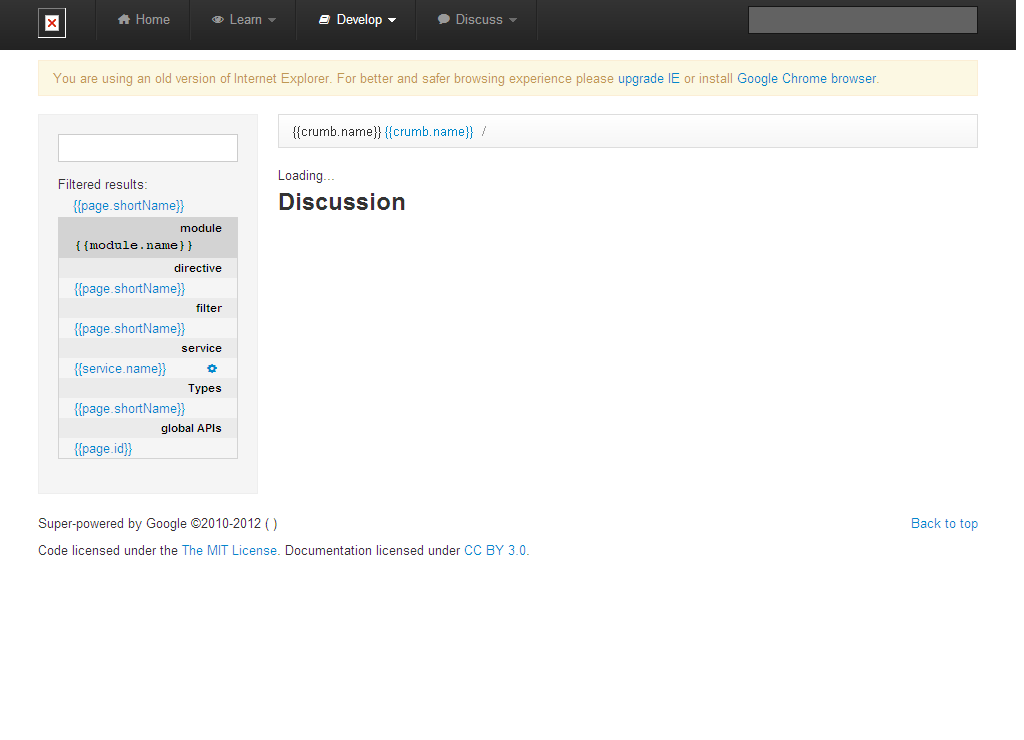This screenshot has height=740, width=1024.
Task: Follow the Google Chrome browser link
Action: [807, 78]
